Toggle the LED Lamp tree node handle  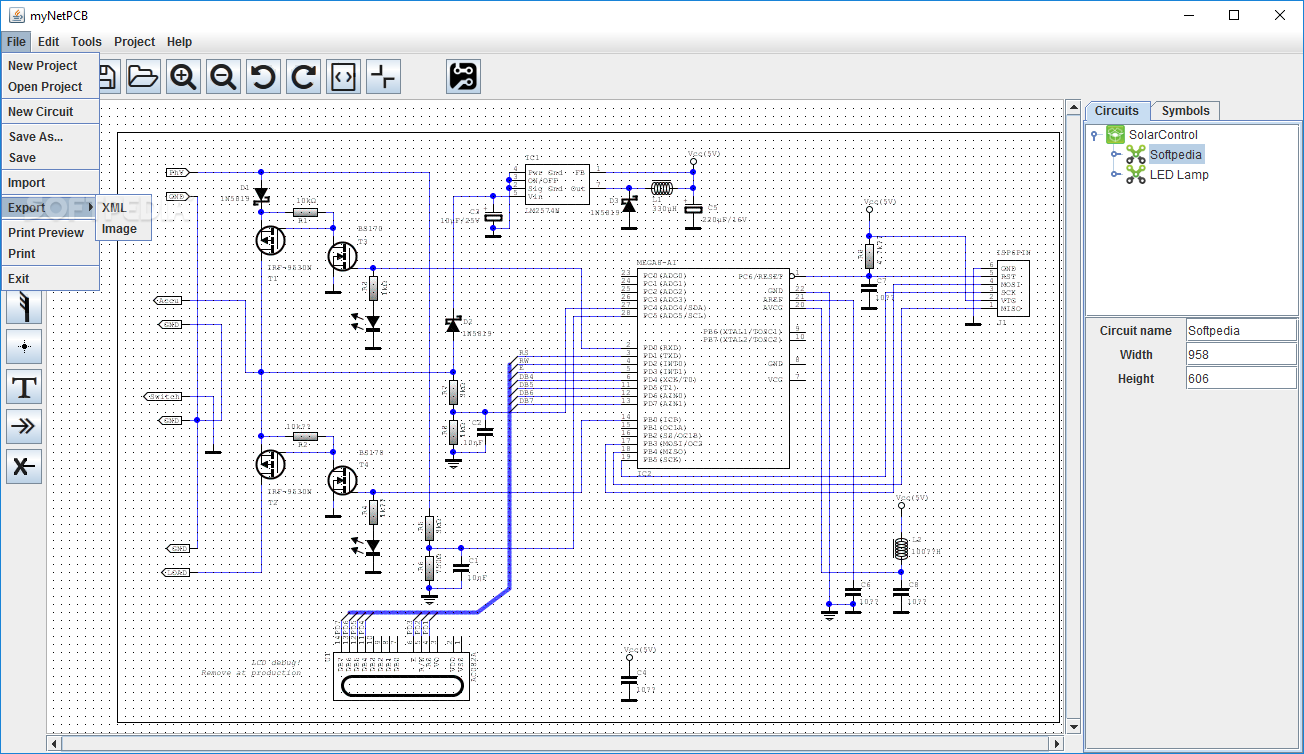(1115, 175)
